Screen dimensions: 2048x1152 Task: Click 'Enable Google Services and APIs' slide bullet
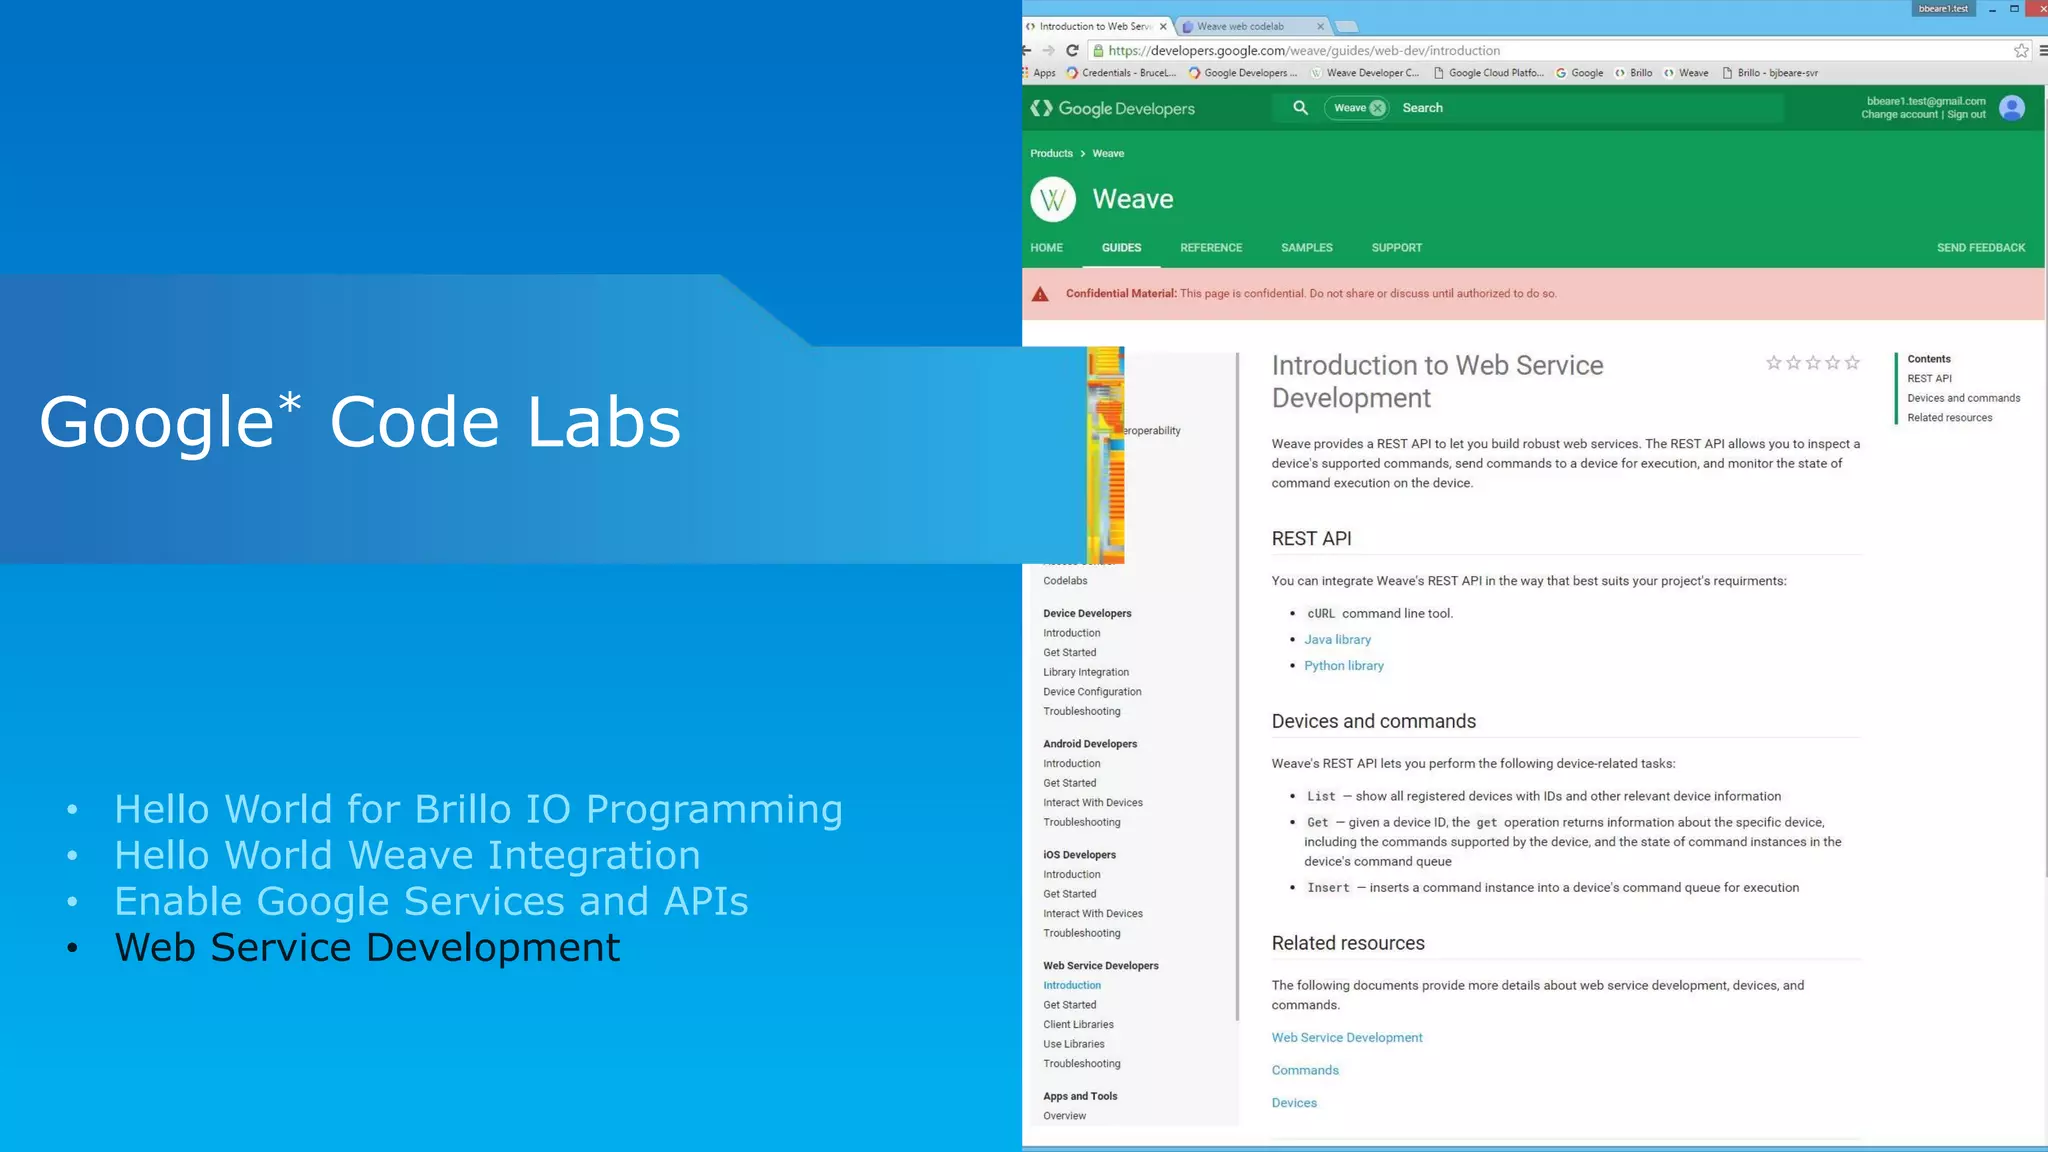tap(431, 901)
